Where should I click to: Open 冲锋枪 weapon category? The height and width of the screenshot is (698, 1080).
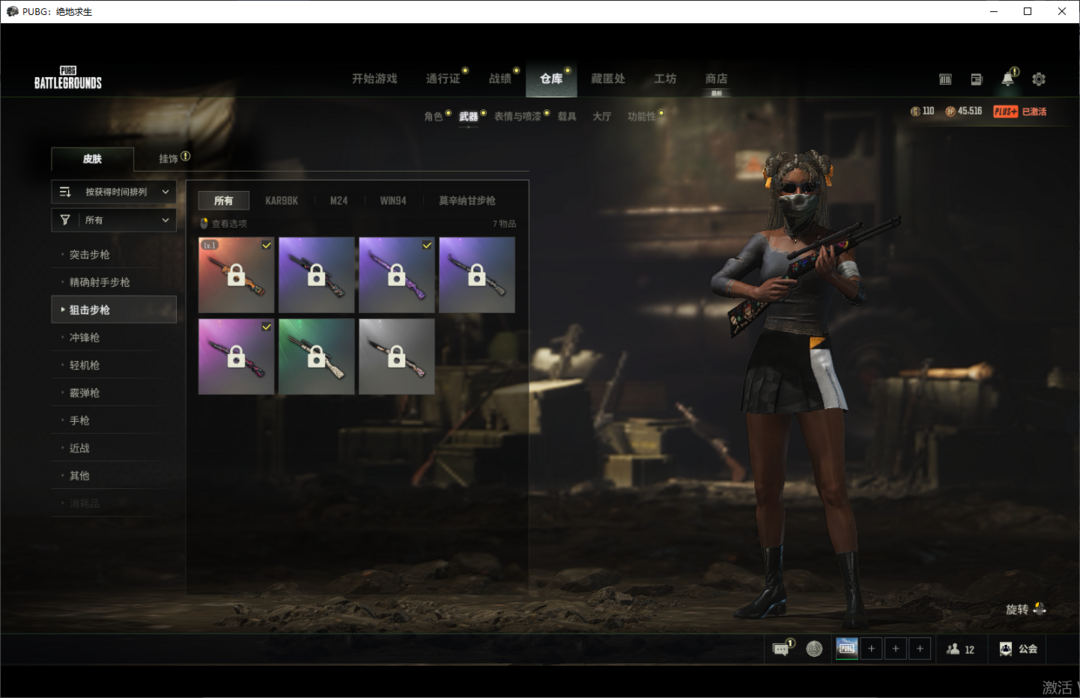[x=114, y=337]
